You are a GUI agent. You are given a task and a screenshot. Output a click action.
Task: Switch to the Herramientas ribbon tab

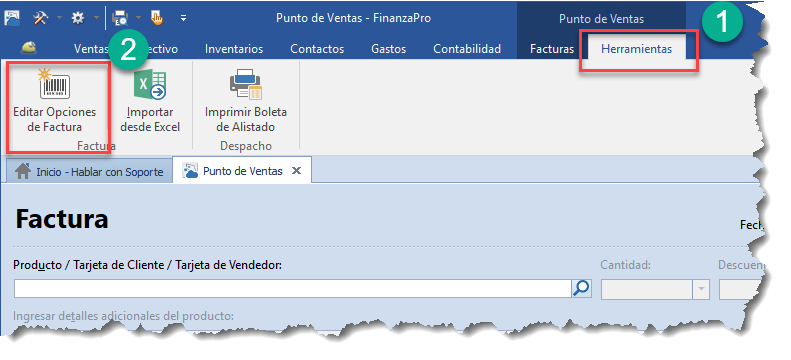(x=636, y=49)
